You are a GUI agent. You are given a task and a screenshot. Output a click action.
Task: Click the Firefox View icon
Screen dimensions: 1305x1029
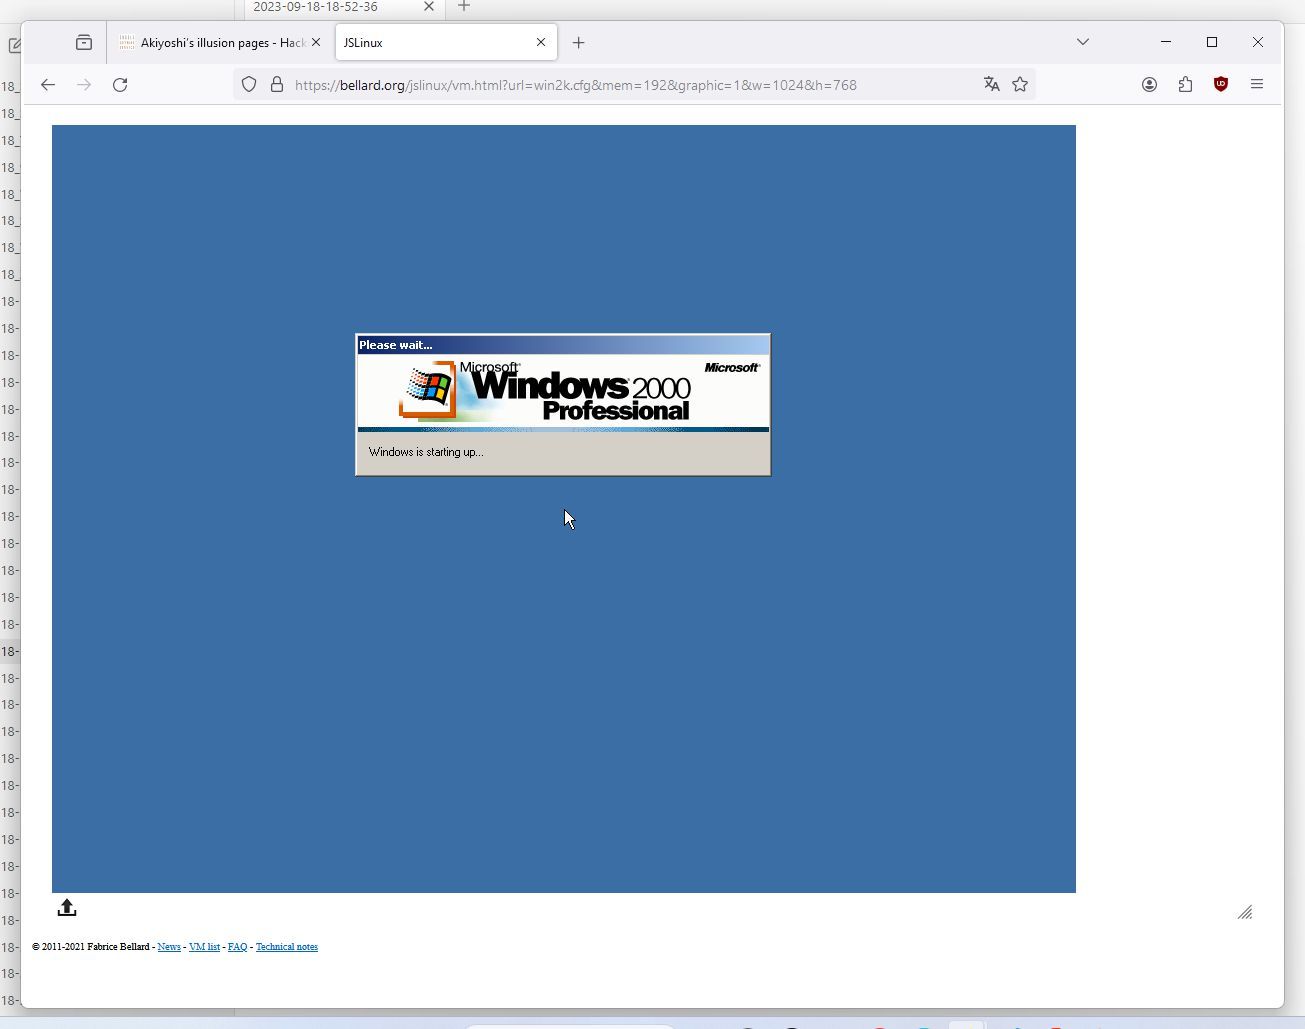coord(84,42)
